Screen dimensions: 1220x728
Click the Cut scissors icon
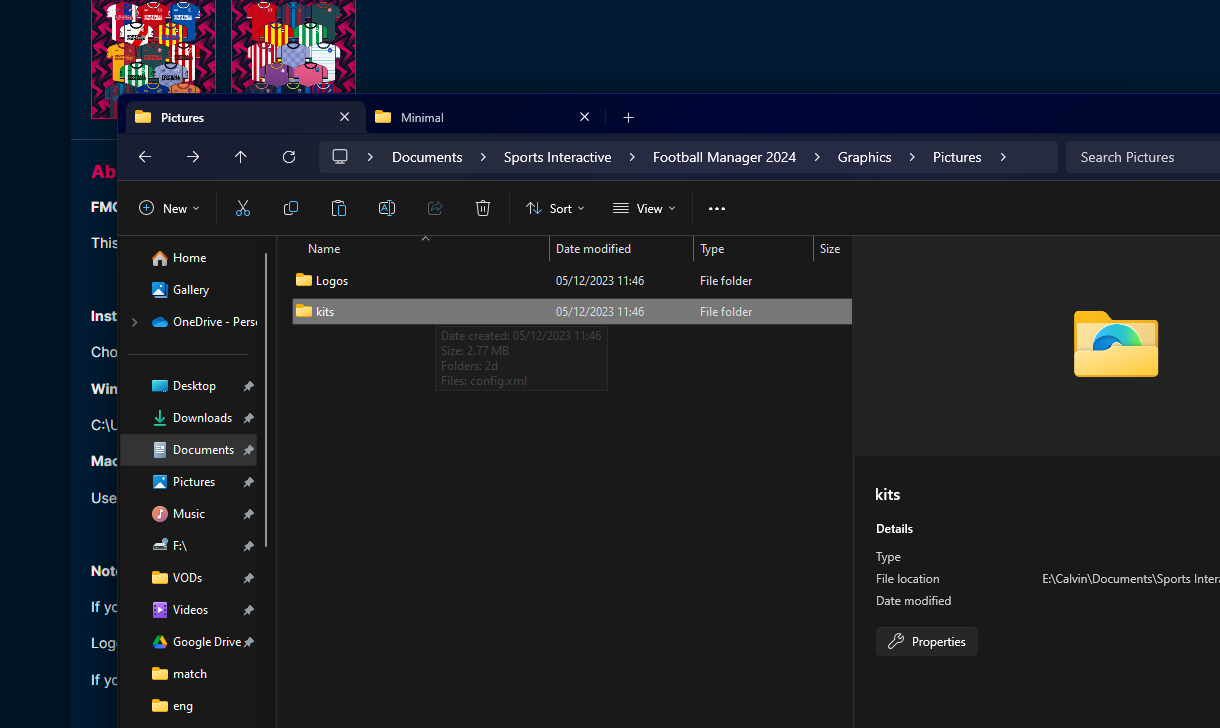tap(243, 208)
